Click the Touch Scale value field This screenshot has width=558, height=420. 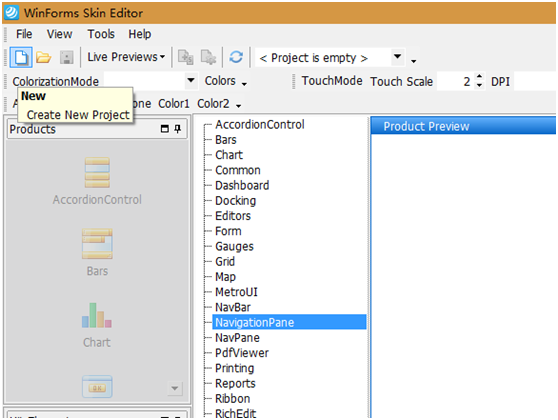pyautogui.click(x=456, y=82)
